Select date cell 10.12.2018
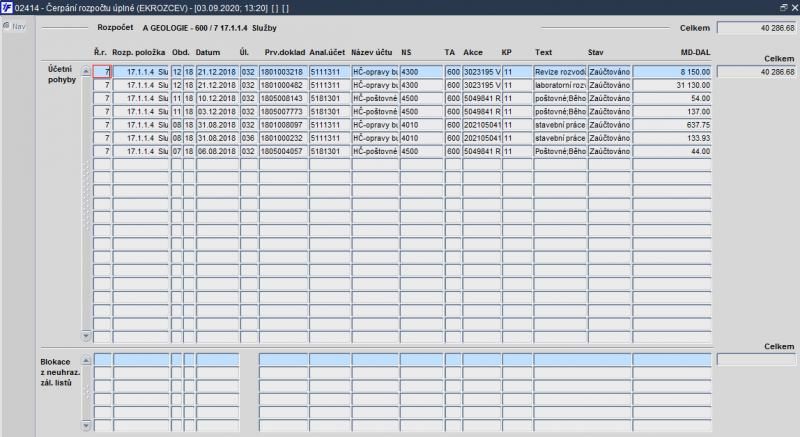Screen dimensions: 800x437 click(217, 98)
